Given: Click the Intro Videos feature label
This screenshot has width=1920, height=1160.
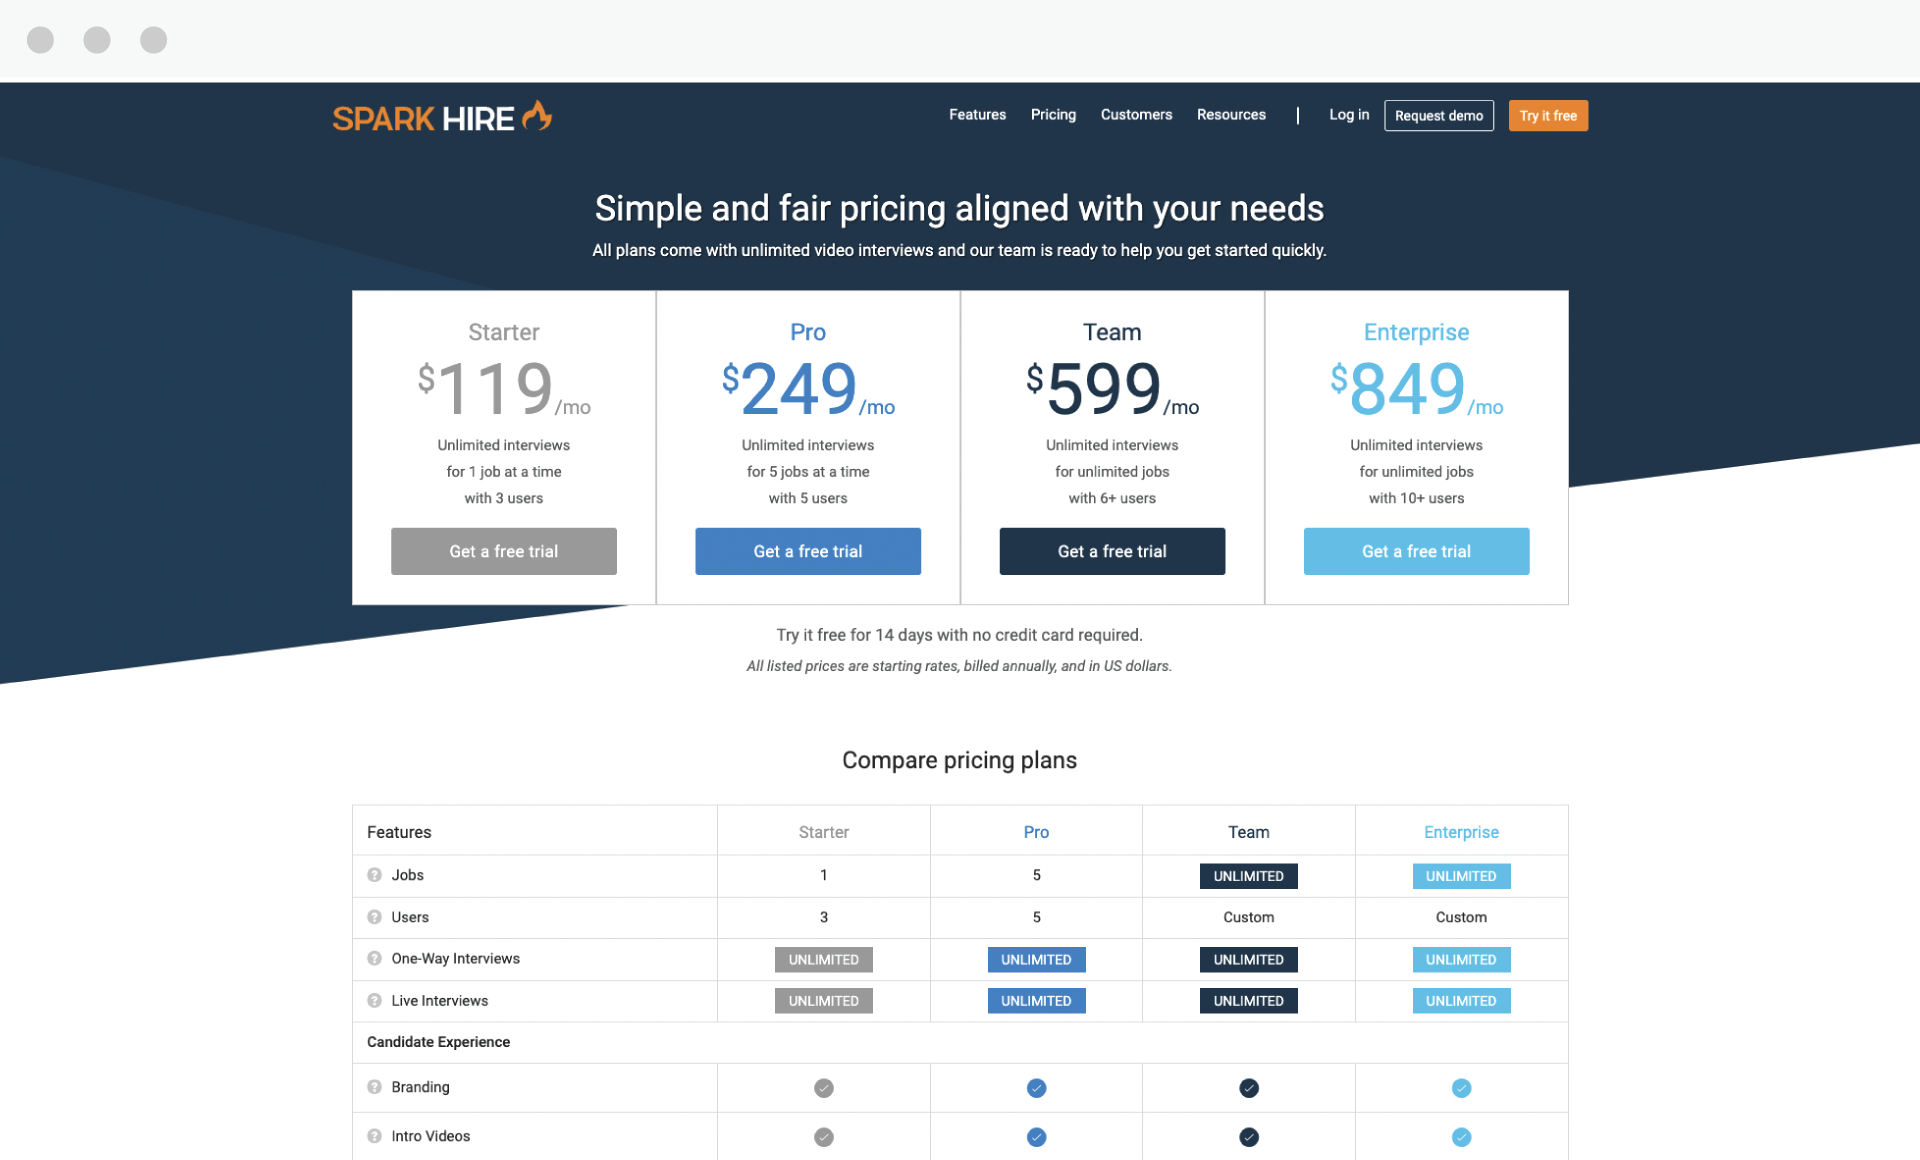Looking at the screenshot, I should tap(430, 1136).
